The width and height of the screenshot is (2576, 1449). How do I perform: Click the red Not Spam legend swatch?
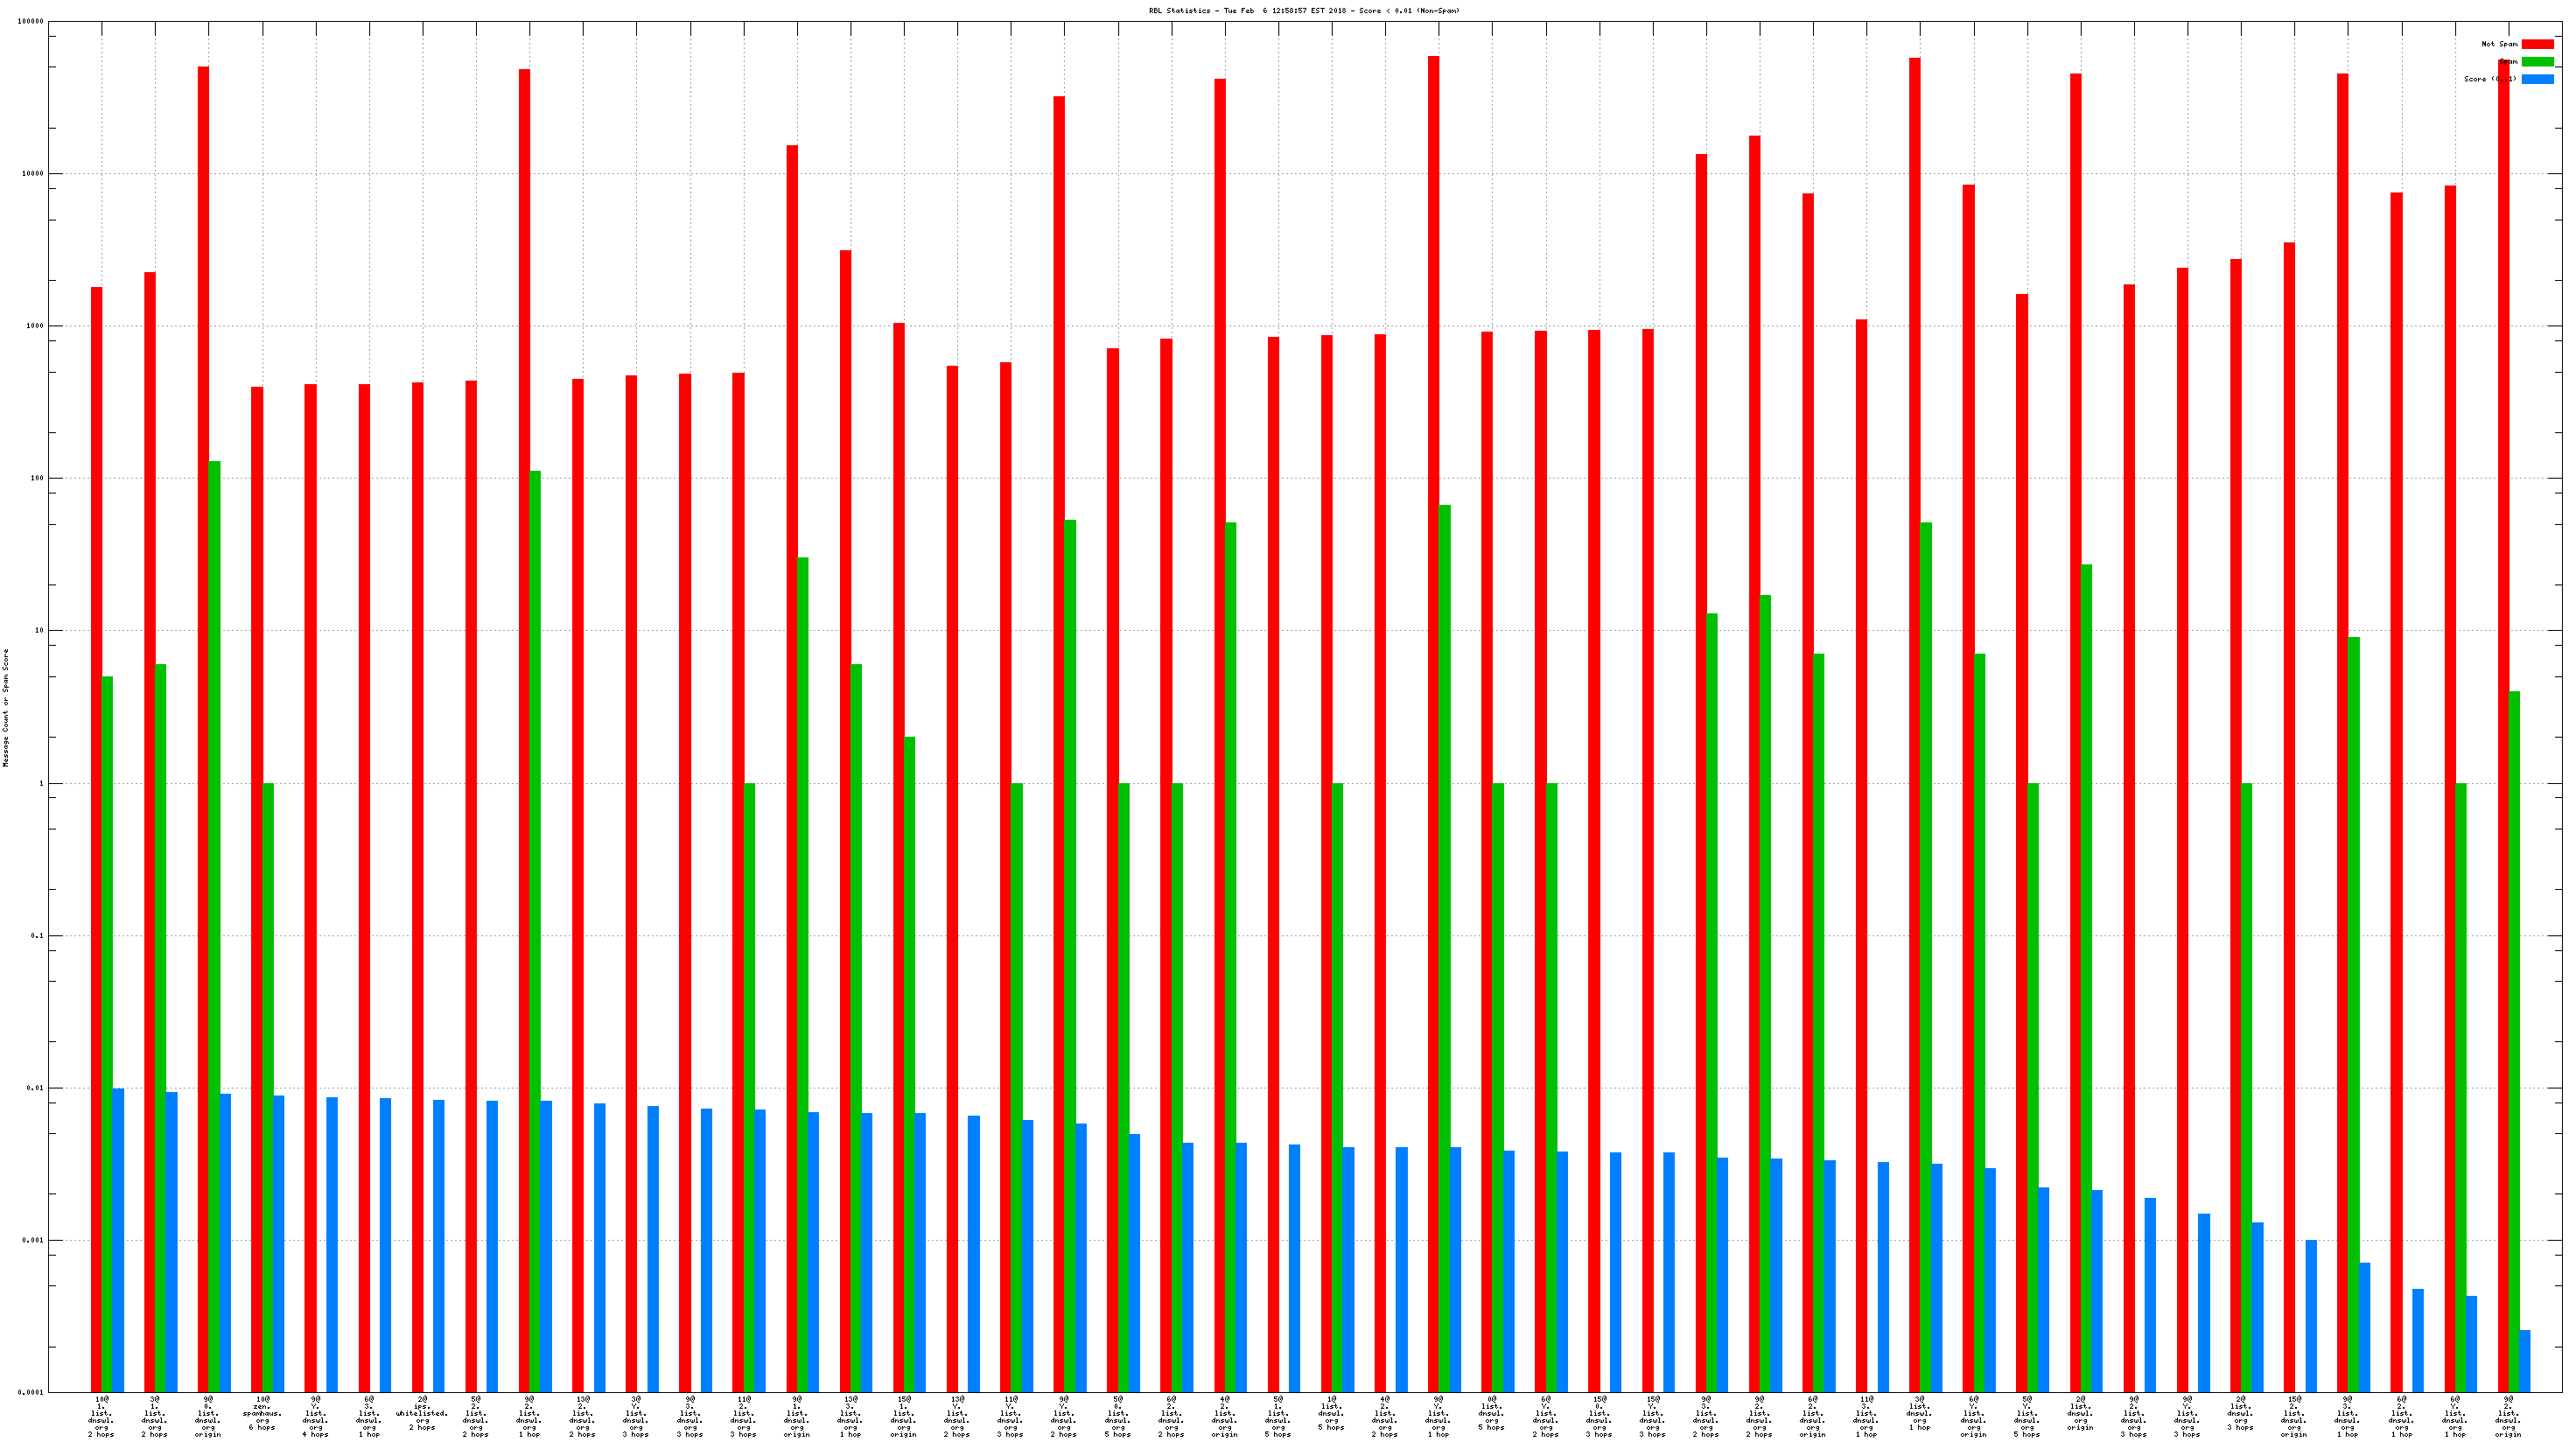point(2537,44)
